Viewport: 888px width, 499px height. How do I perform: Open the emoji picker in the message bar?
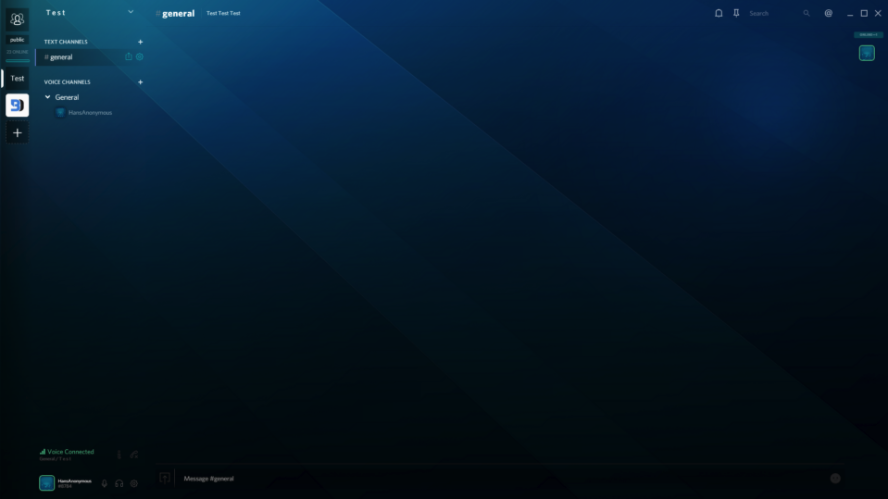(x=835, y=478)
